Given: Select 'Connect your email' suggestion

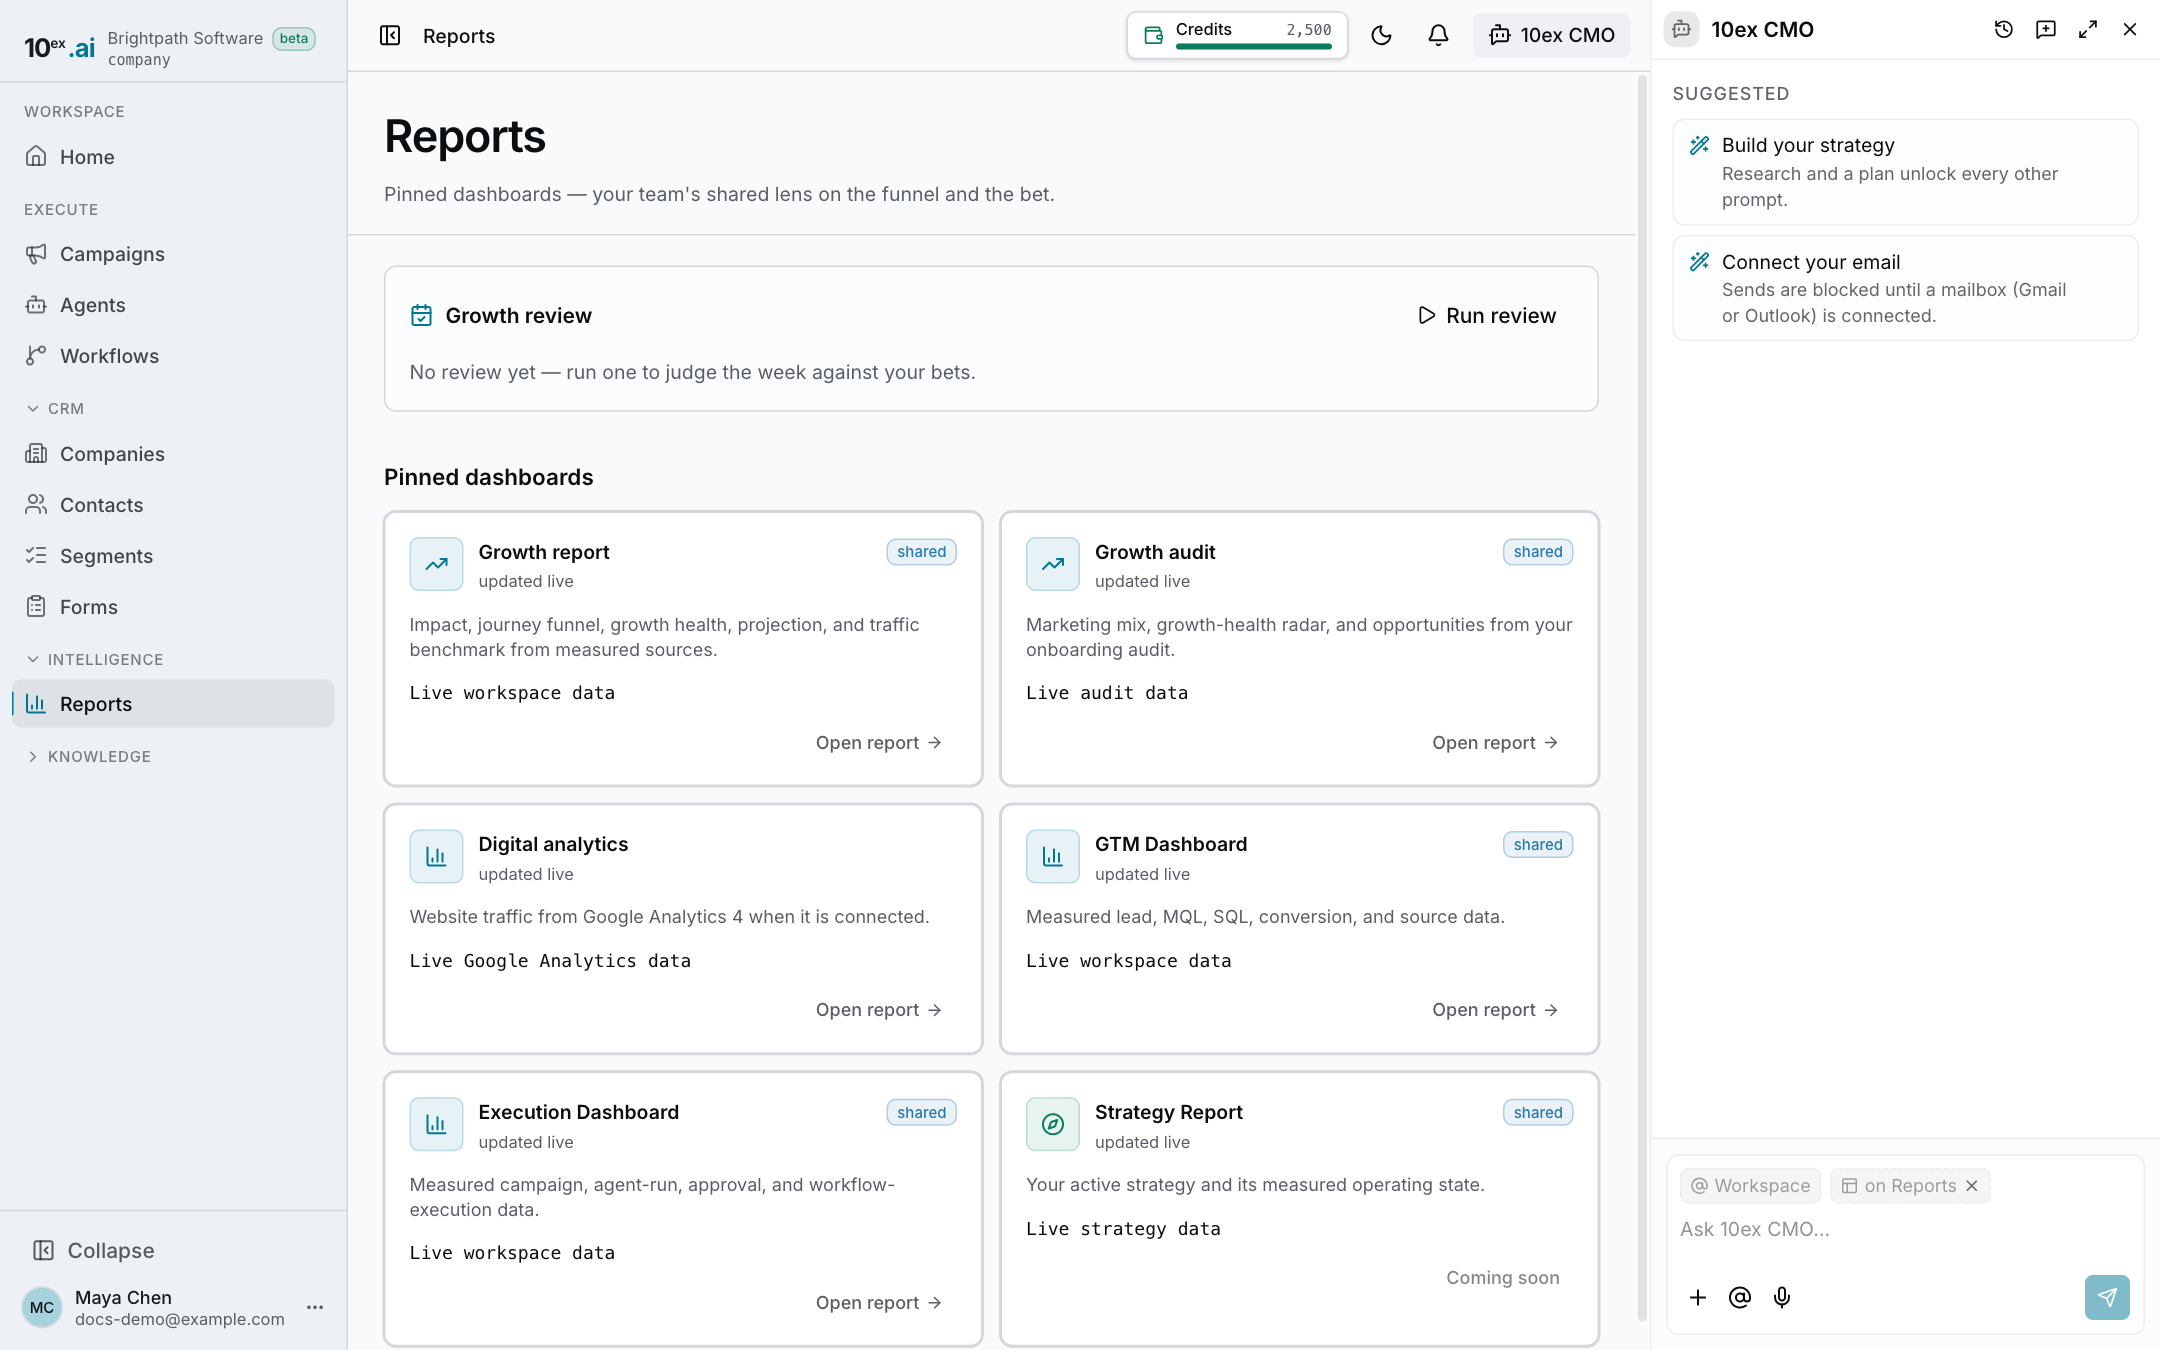Looking at the screenshot, I should 1905,288.
